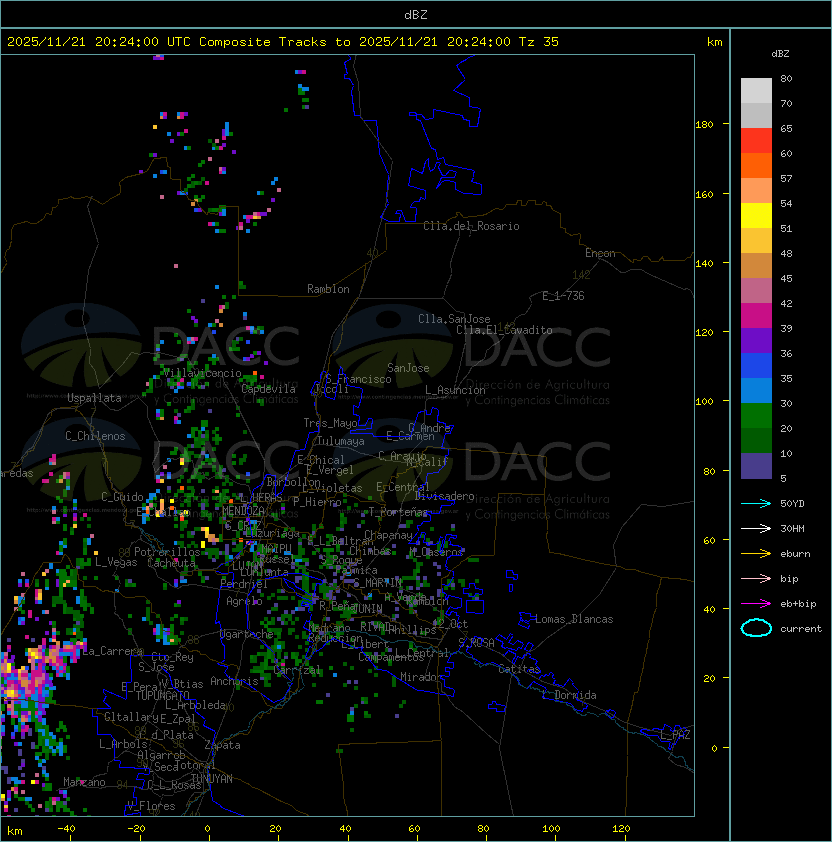Select the dark orange swatch beside the 60 label
This screenshot has width=832, height=842.
click(756, 165)
